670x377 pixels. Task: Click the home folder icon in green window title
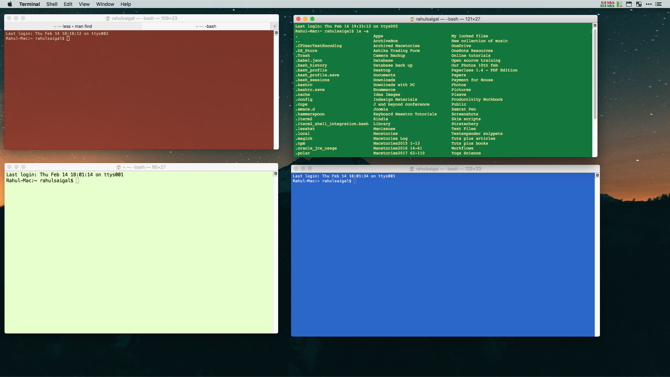click(412, 19)
